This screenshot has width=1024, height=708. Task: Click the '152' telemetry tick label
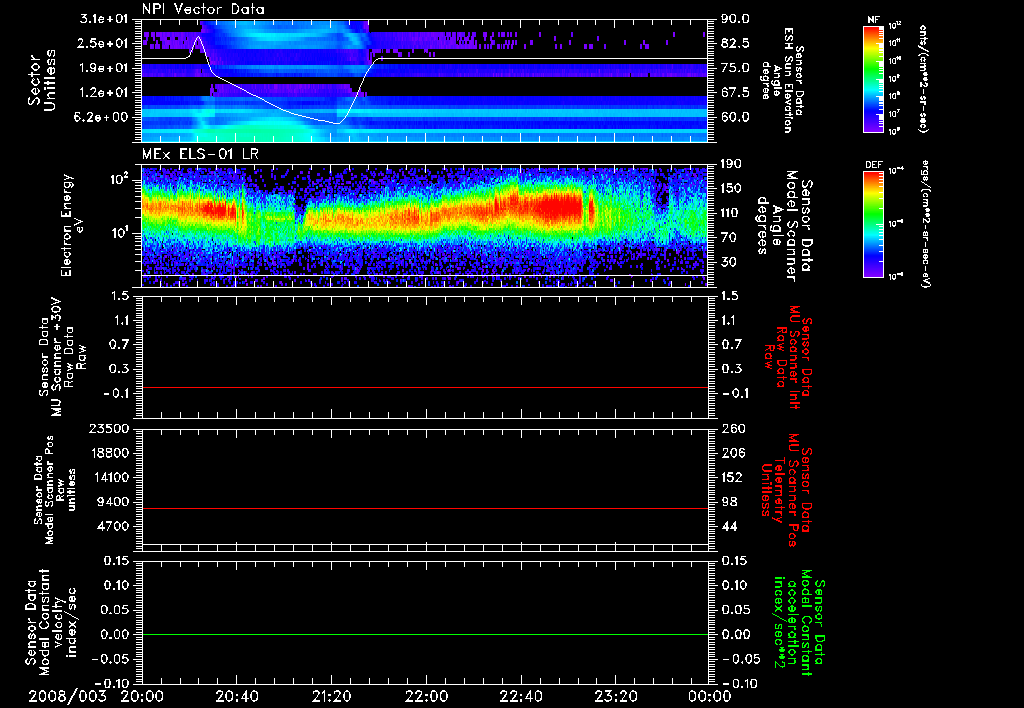(x=732, y=477)
